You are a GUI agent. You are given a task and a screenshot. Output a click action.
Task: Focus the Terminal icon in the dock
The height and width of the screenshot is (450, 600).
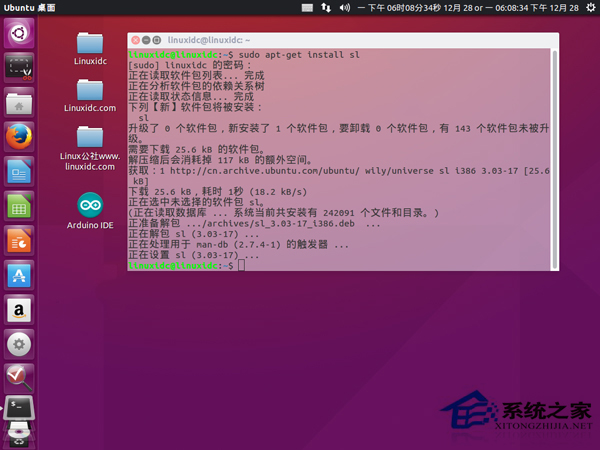pos(19,408)
